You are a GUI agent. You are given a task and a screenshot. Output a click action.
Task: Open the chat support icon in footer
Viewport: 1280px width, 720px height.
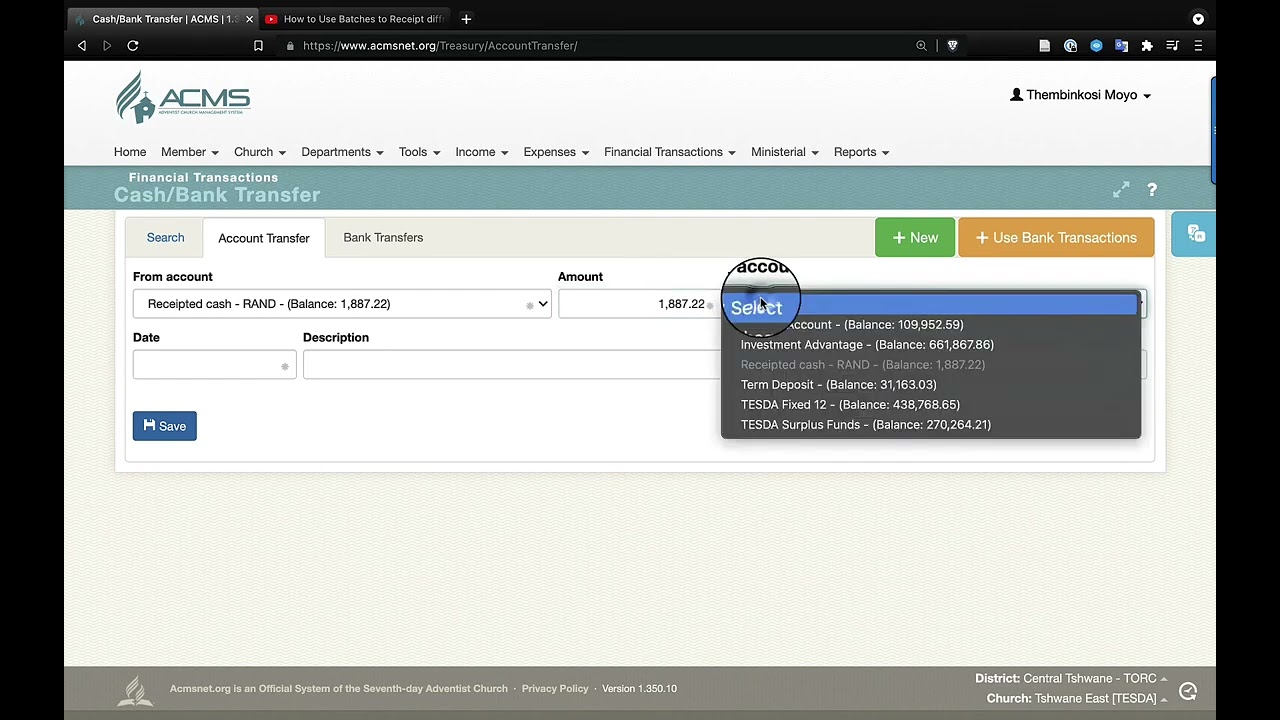click(x=1188, y=691)
